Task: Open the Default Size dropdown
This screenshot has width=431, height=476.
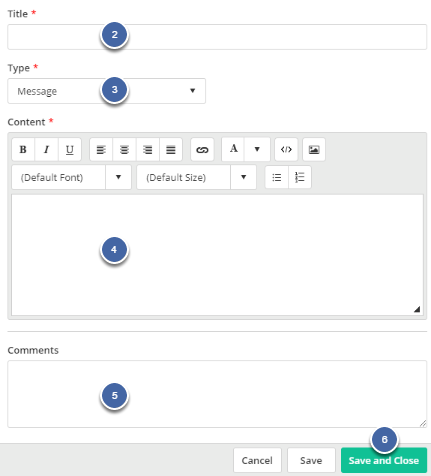Action: coord(197,177)
